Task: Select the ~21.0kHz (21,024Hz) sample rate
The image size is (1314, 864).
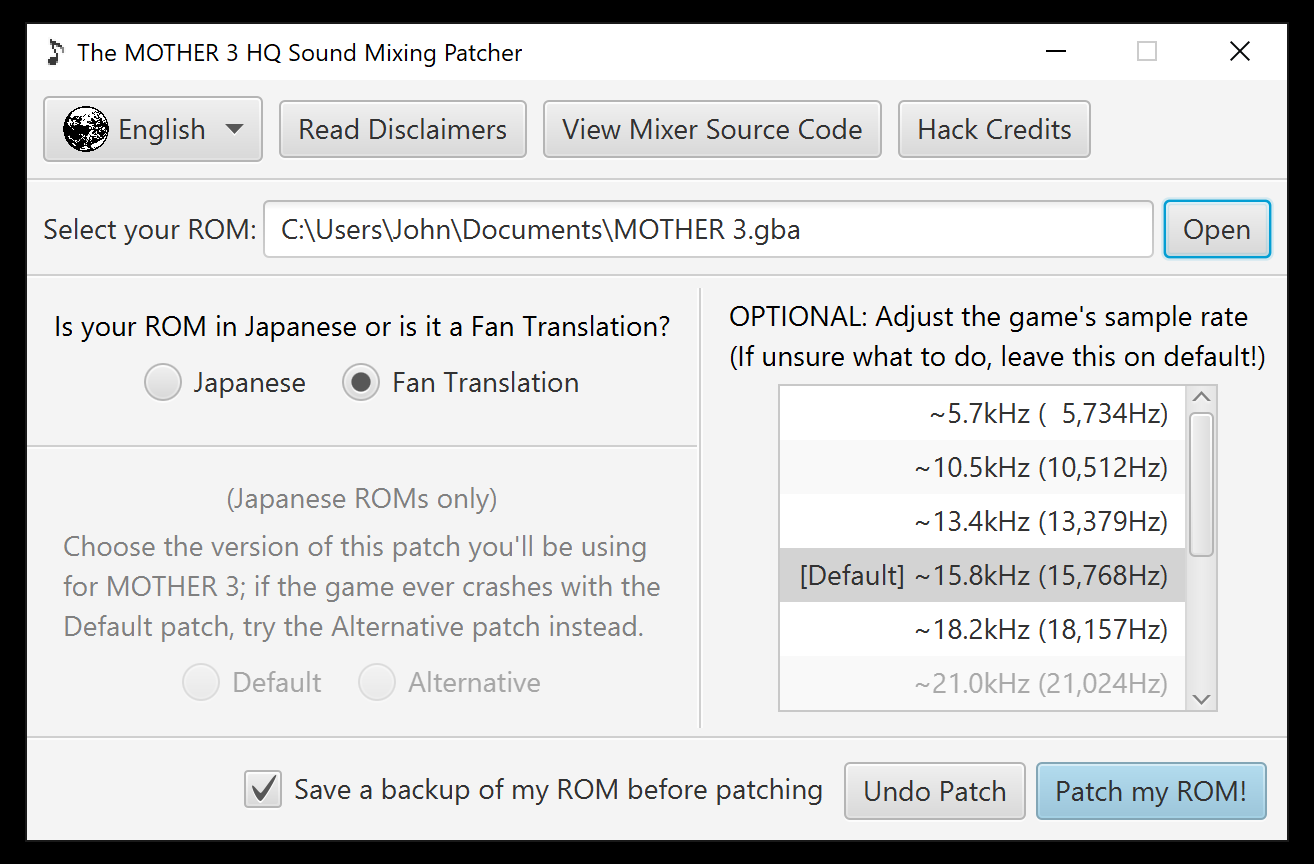Action: pos(982,683)
